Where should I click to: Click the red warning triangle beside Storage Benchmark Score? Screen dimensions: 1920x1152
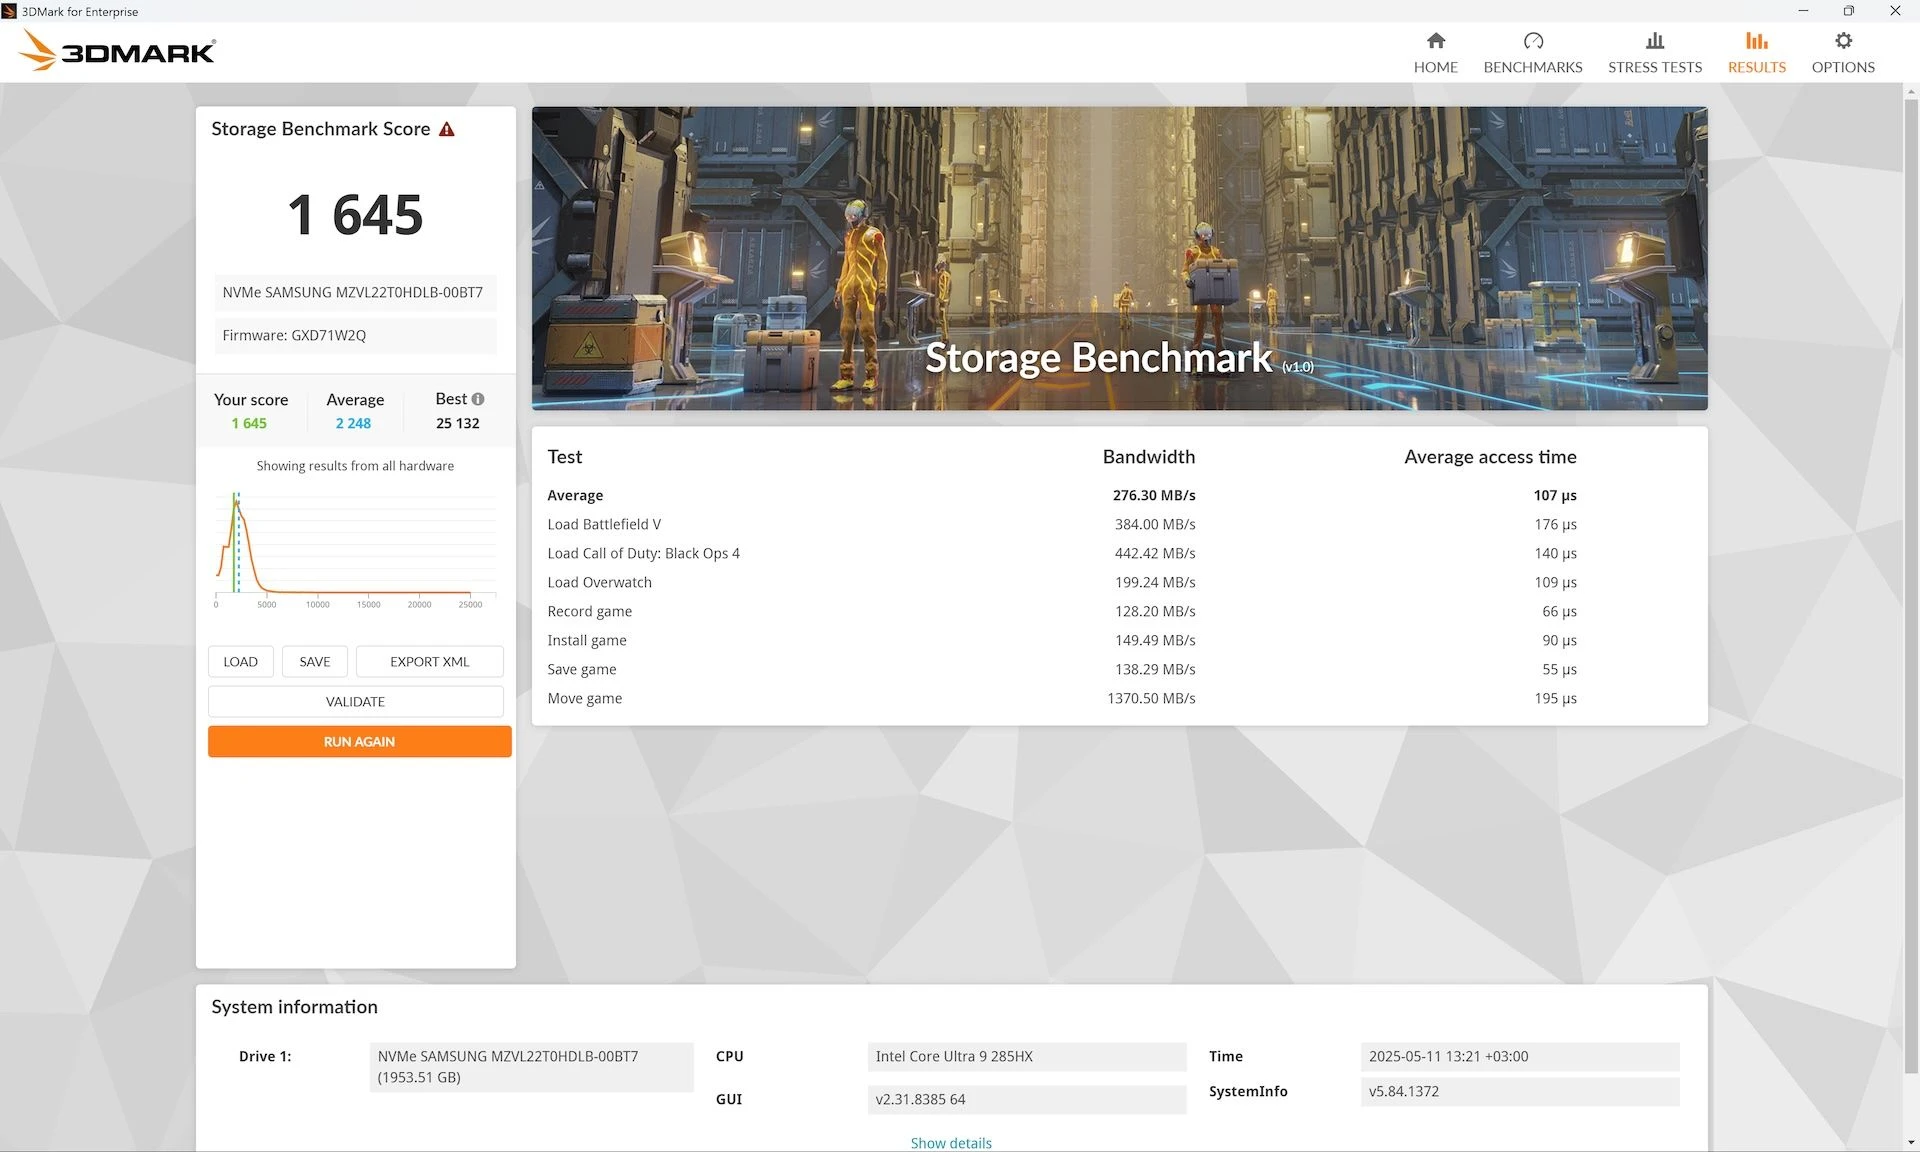point(447,129)
